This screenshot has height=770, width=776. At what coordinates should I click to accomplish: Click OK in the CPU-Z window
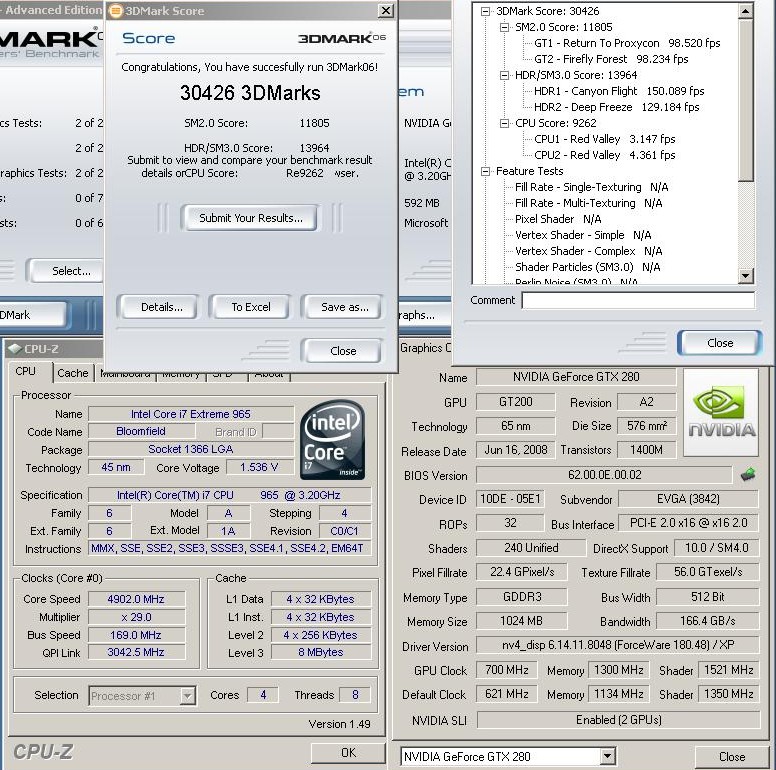[x=348, y=753]
